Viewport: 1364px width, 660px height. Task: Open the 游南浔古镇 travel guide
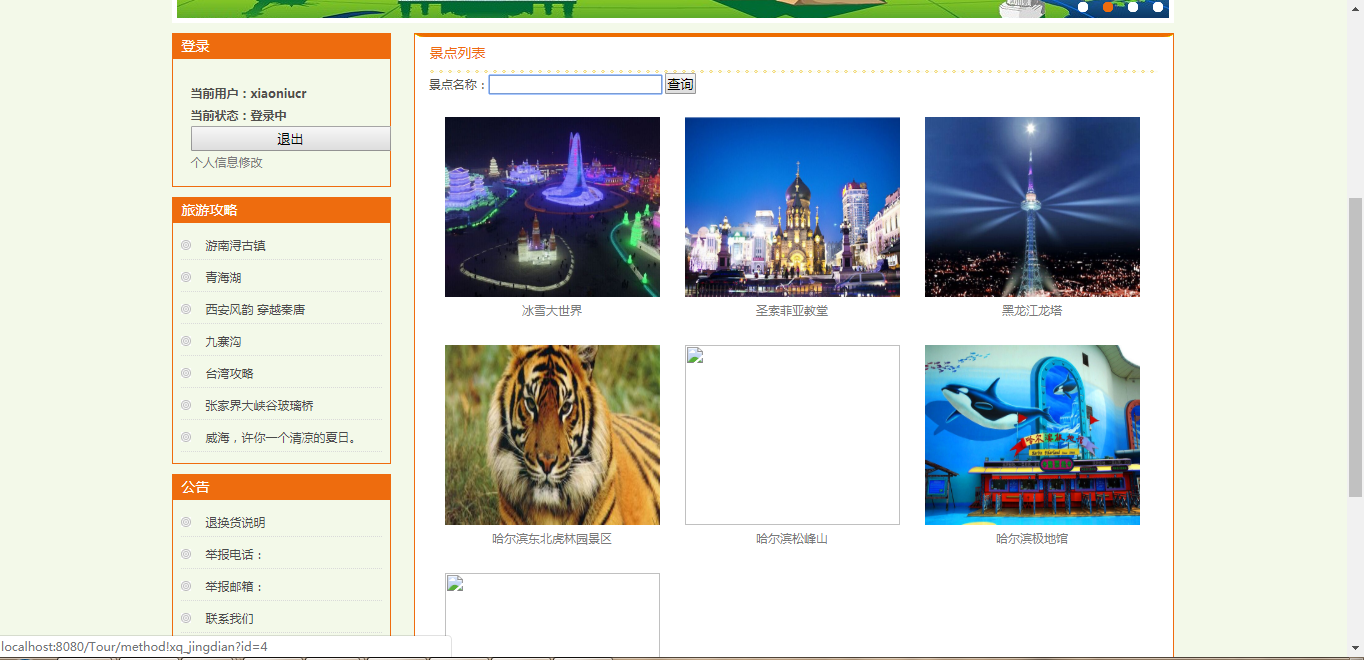coord(235,245)
